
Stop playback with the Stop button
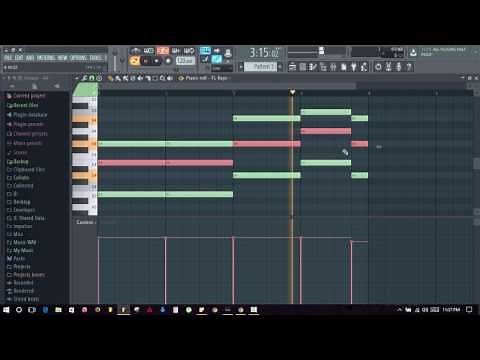[x=156, y=61]
